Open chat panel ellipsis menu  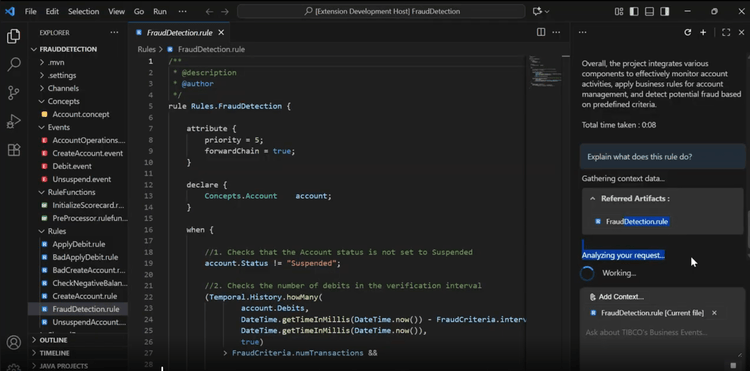pyautogui.click(x=583, y=33)
